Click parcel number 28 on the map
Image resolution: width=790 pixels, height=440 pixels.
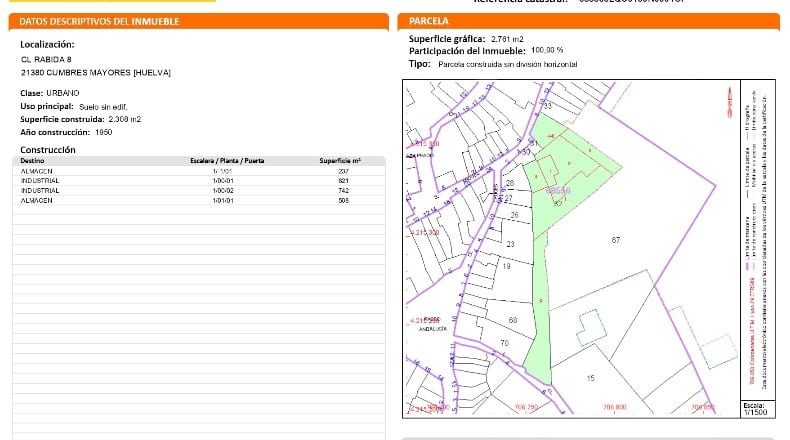coord(510,183)
